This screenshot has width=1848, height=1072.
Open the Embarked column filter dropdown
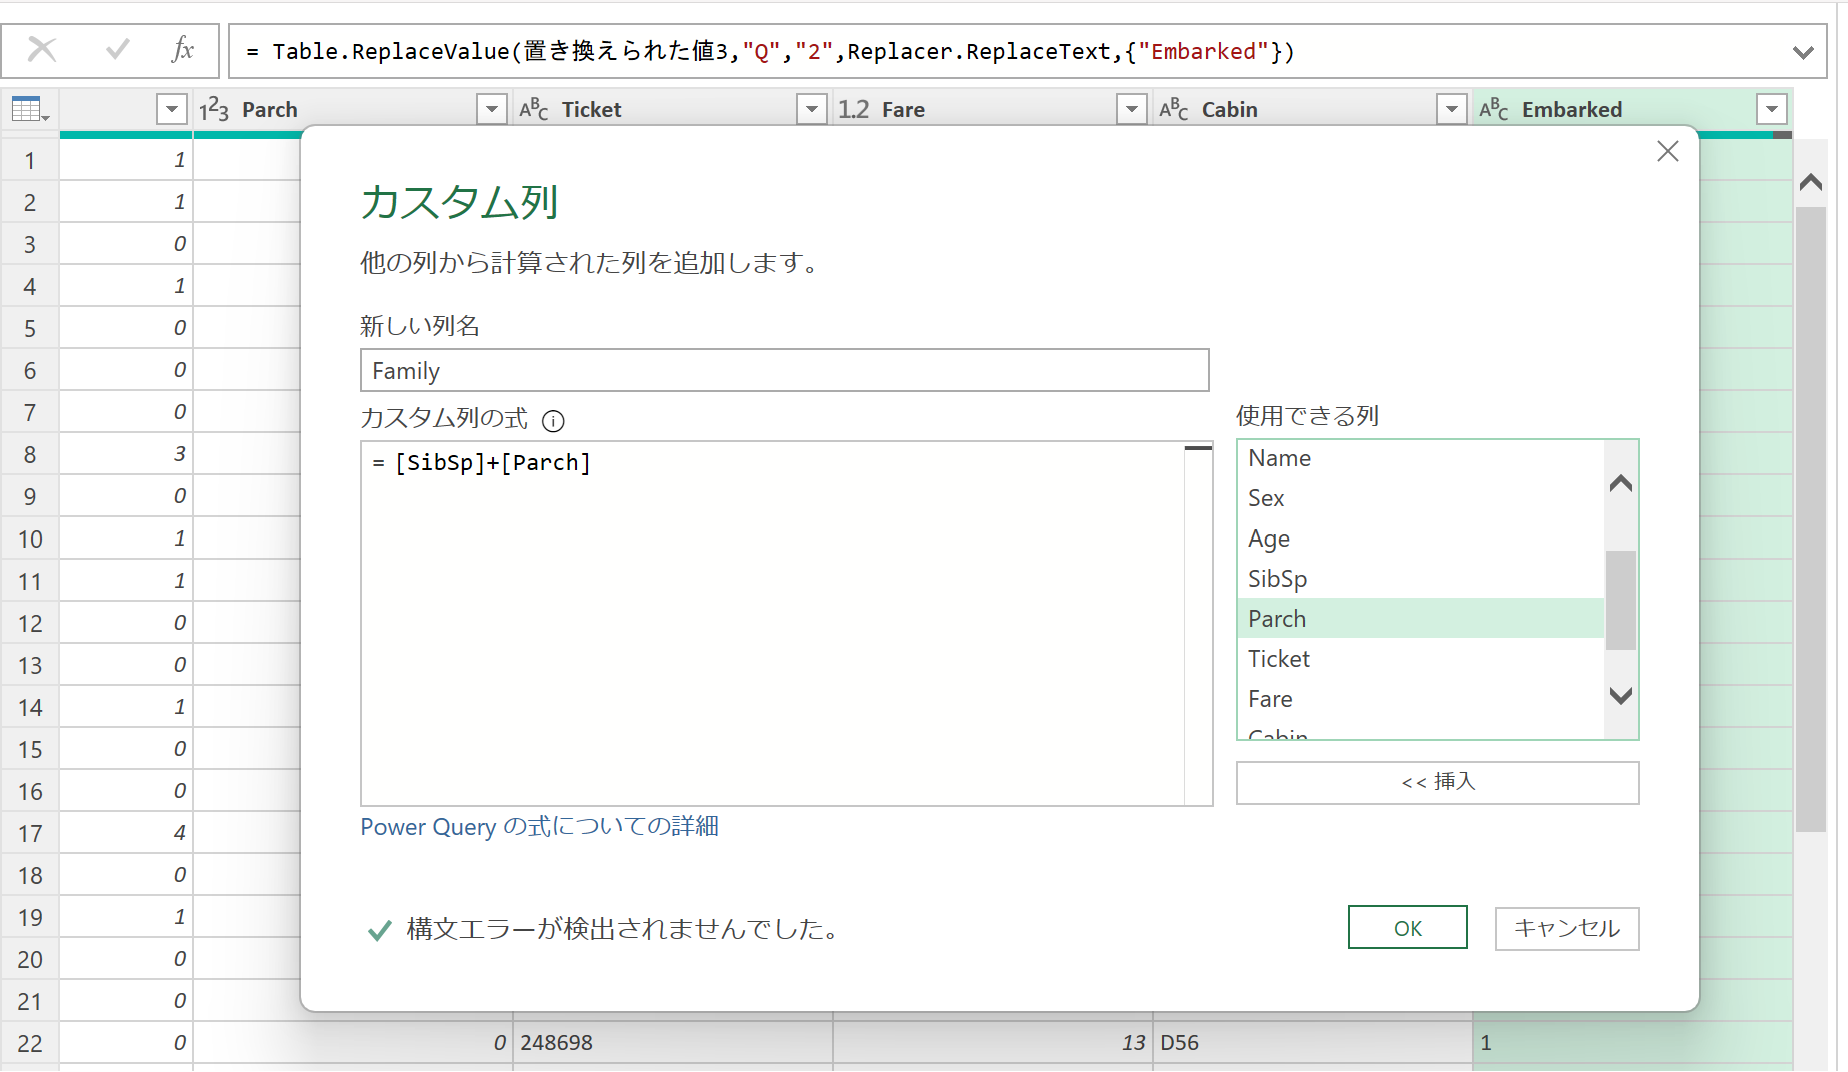[x=1771, y=109]
